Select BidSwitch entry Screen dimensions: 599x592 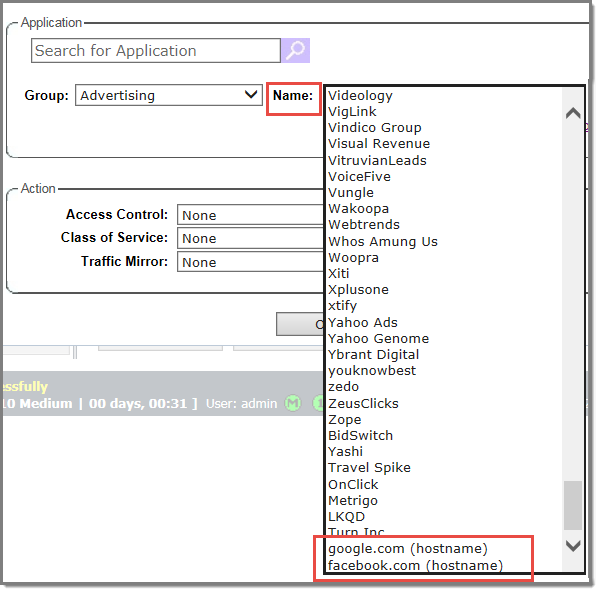pyautogui.click(x=361, y=435)
